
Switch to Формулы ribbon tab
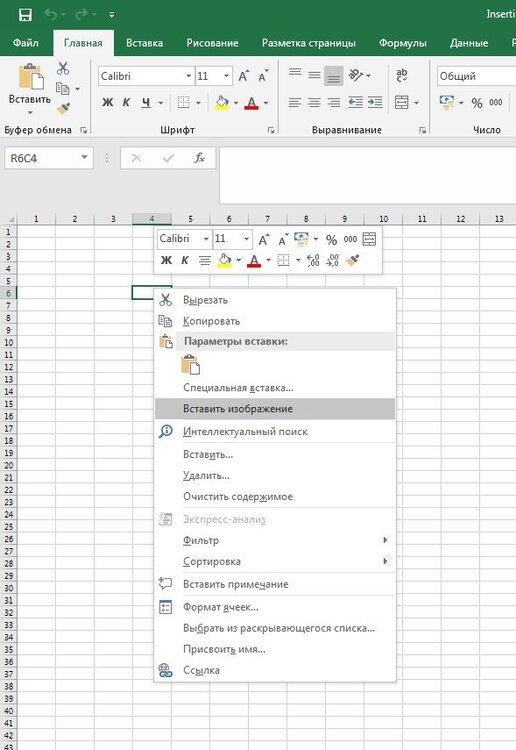(x=403, y=43)
